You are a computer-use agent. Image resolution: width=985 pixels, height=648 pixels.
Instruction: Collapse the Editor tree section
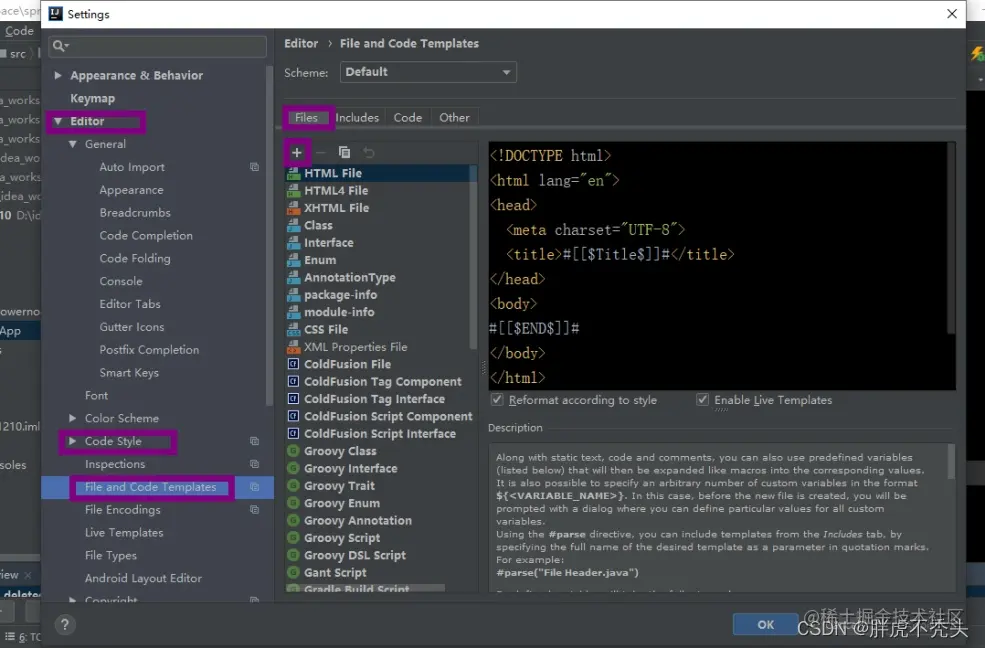tap(58, 121)
